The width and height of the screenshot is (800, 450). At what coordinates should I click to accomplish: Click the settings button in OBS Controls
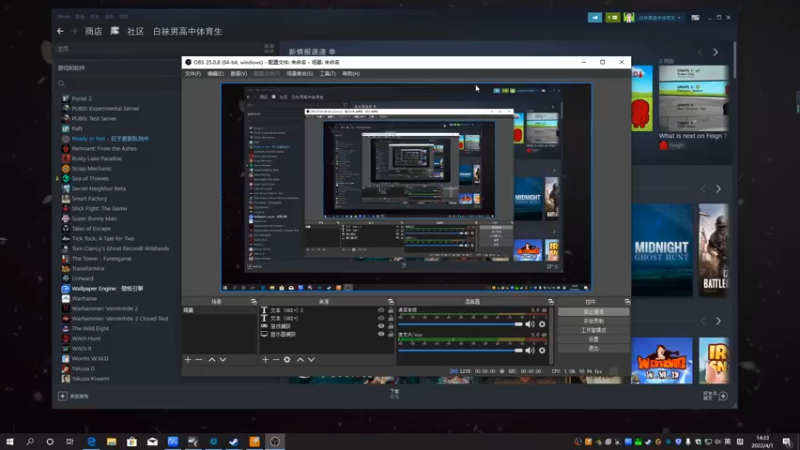click(593, 339)
